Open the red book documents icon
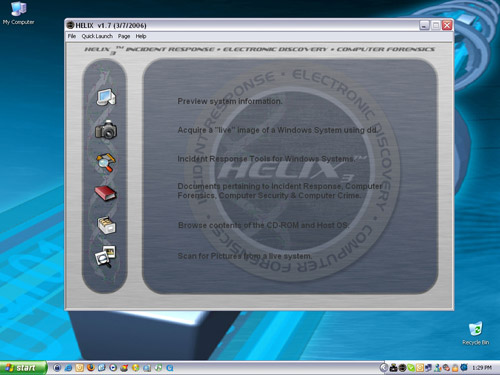This screenshot has height=375, width=500. (106, 193)
